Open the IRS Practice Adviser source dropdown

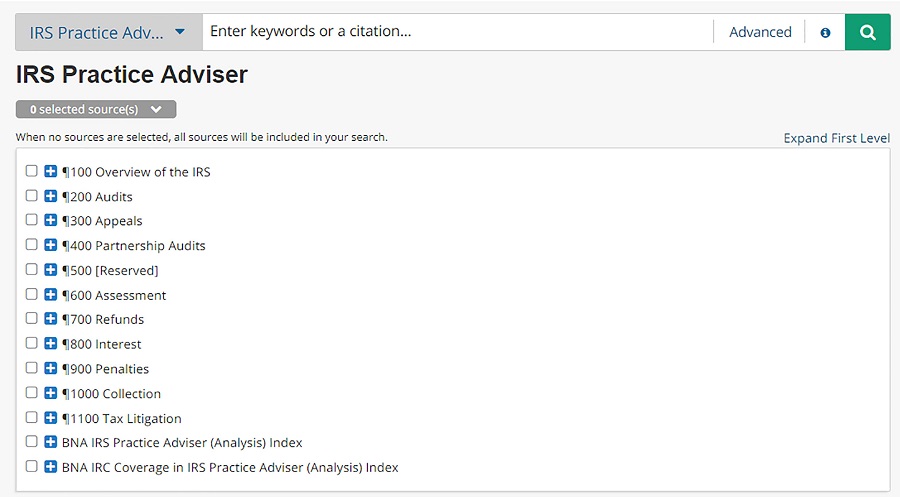108,32
